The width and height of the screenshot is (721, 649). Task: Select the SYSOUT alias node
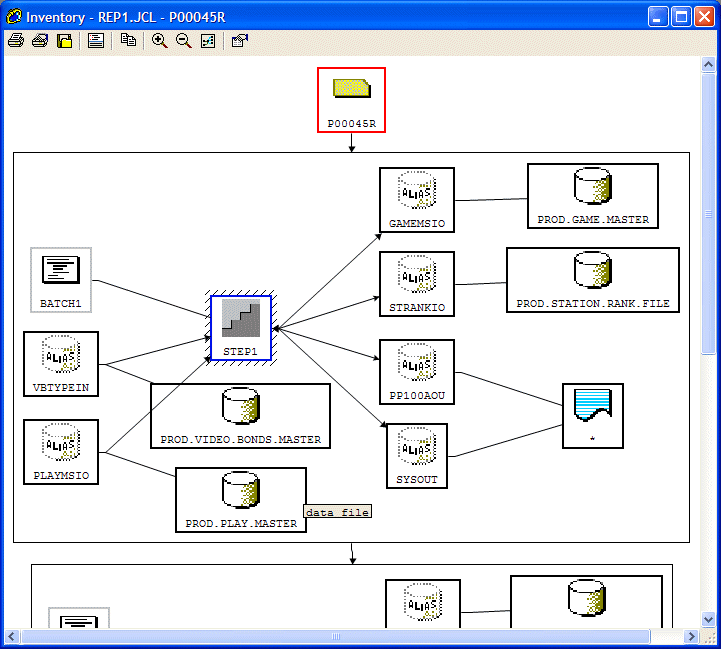[417, 456]
